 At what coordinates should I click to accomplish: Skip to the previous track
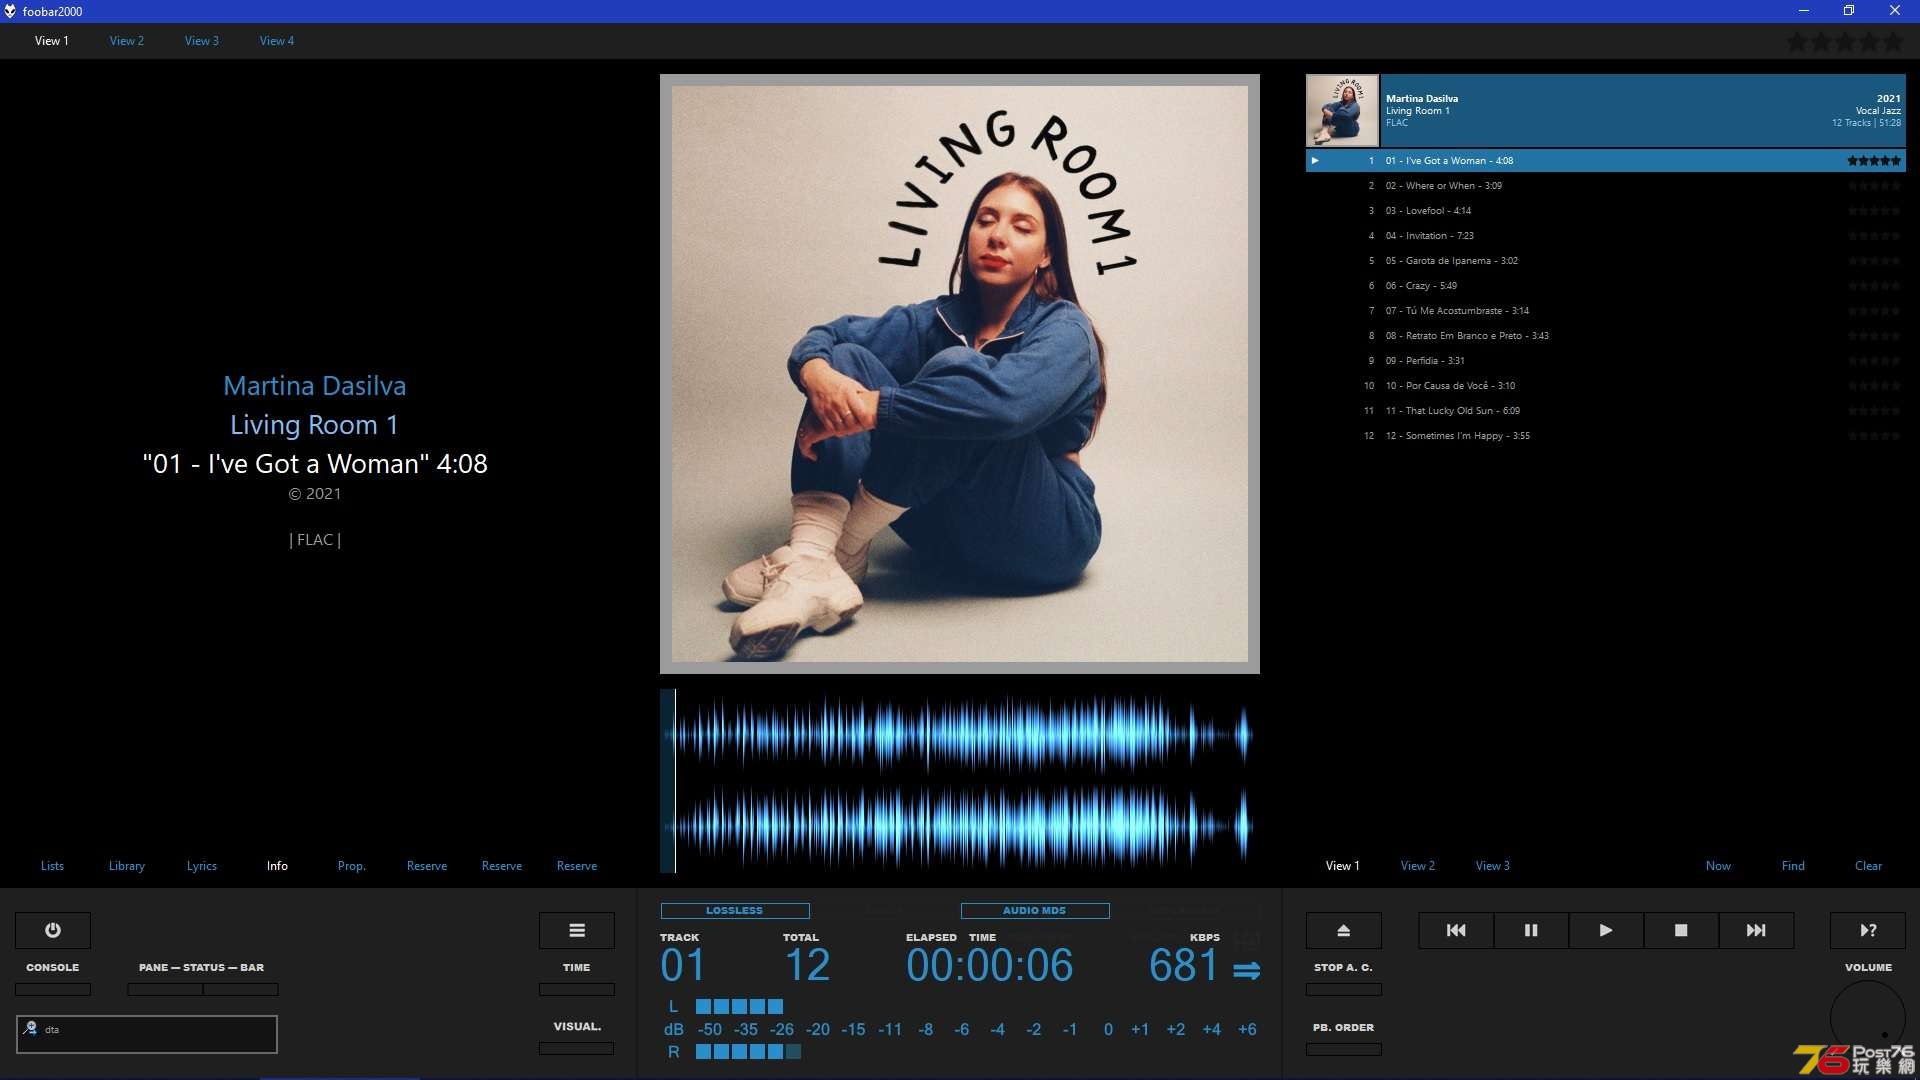coord(1456,930)
